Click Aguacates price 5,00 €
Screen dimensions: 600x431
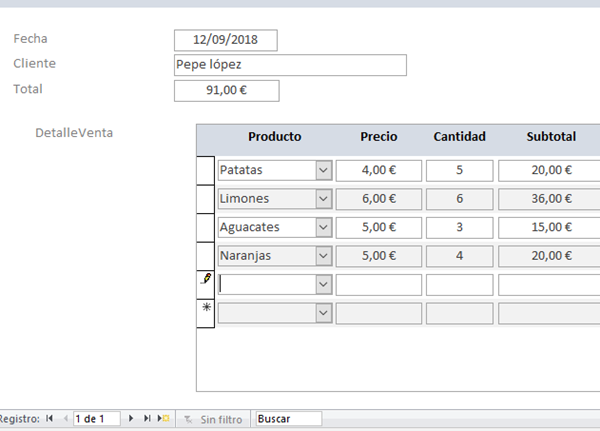(x=379, y=227)
